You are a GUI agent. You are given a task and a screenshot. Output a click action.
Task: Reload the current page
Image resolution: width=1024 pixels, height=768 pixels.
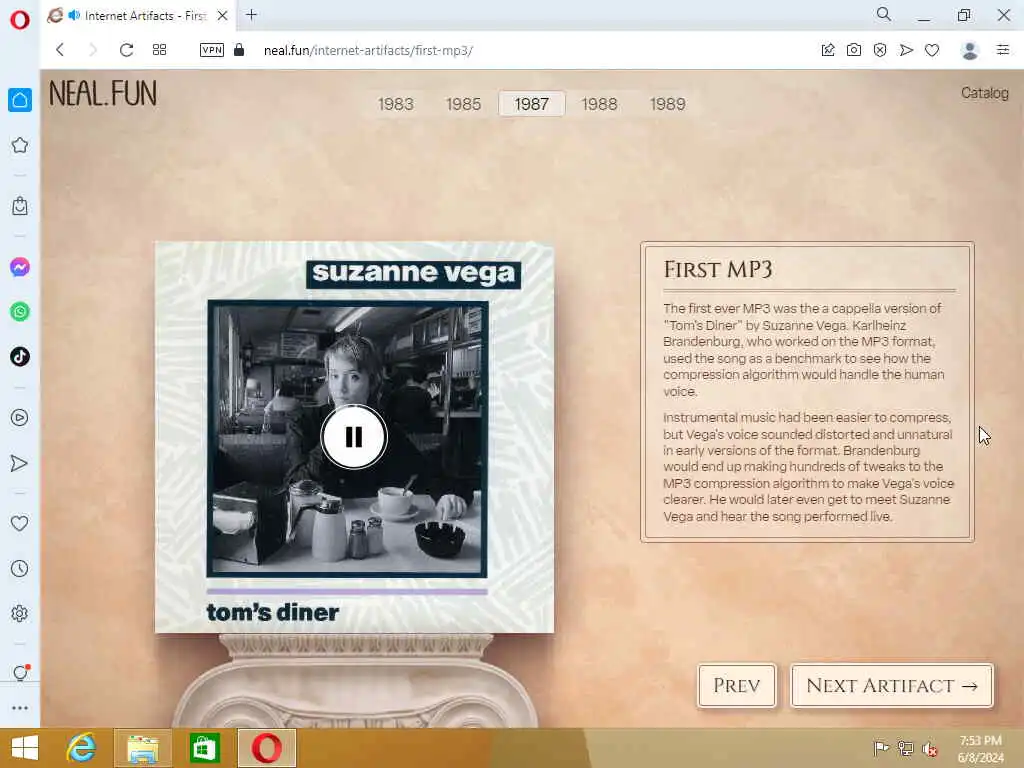point(126,50)
